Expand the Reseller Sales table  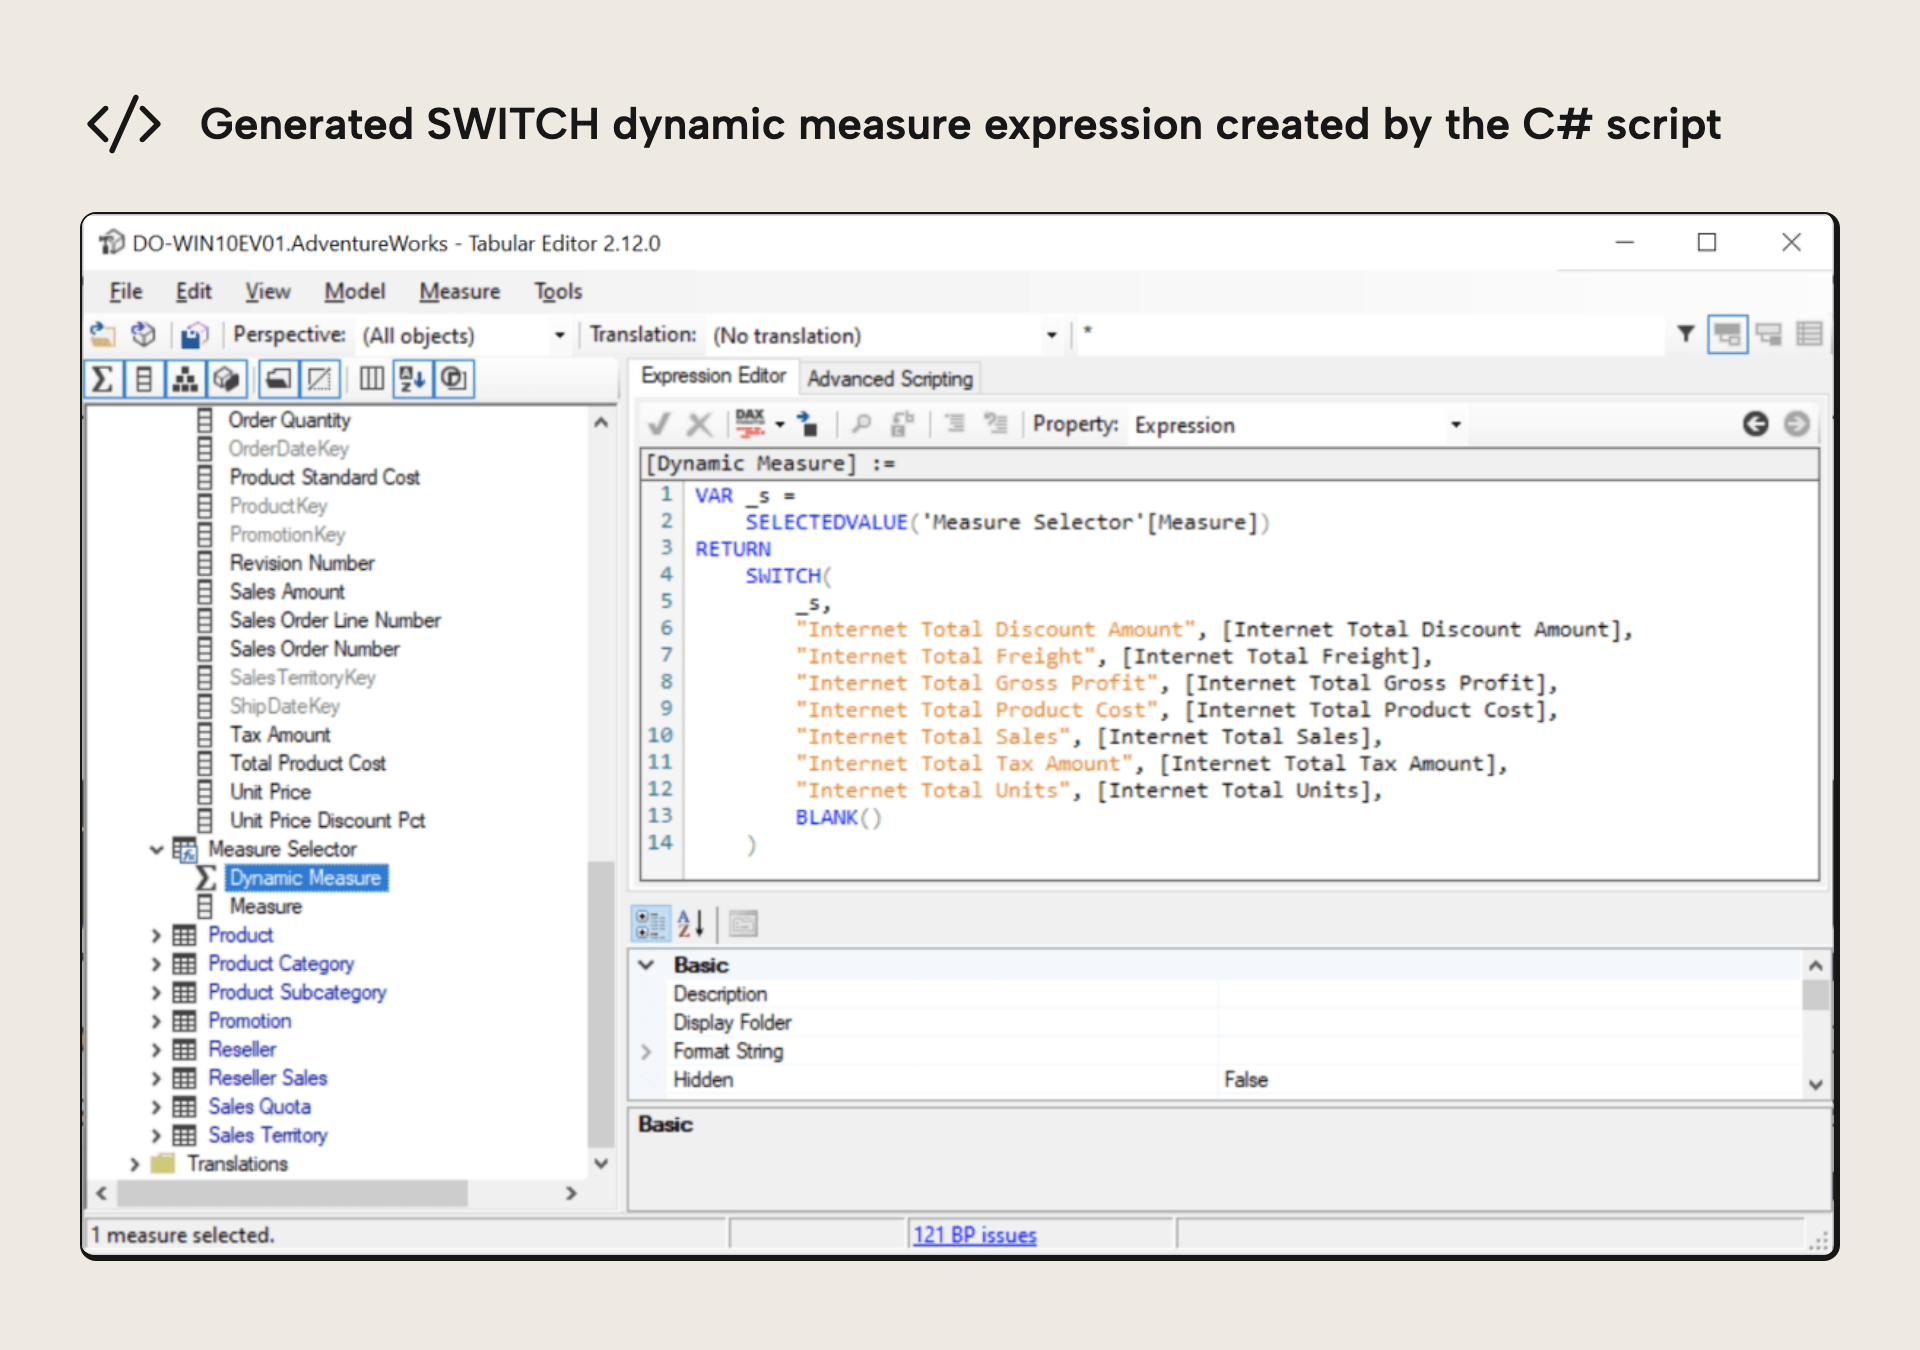156,1079
